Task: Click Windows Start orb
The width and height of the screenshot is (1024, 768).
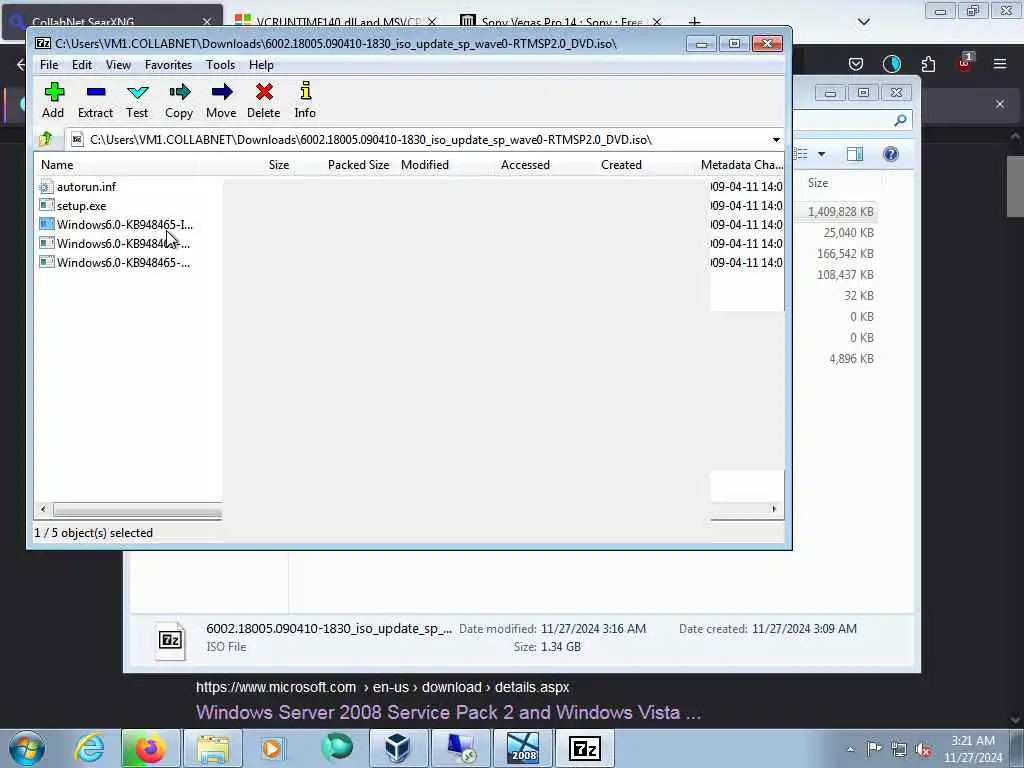Action: [x=27, y=748]
